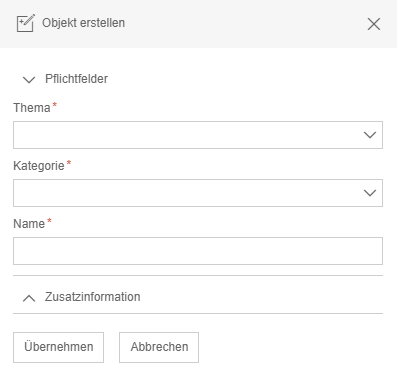Close the Objekt erstellen dialog
Image resolution: width=397 pixels, height=377 pixels.
[x=374, y=24]
